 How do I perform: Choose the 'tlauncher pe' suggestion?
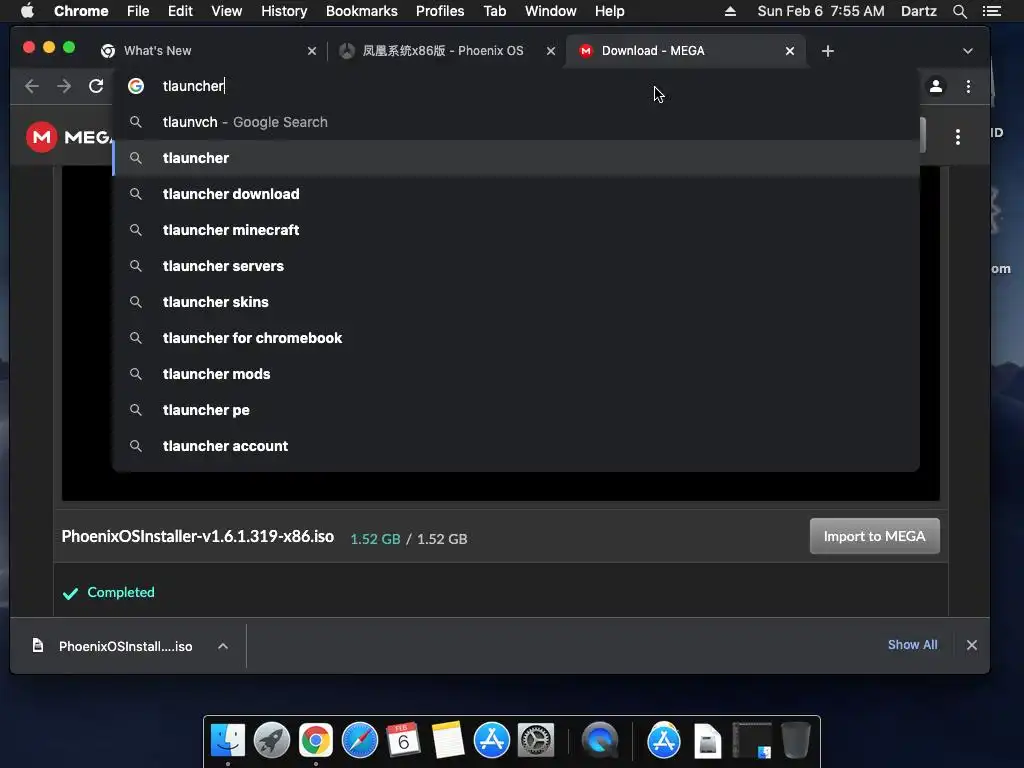click(516, 409)
